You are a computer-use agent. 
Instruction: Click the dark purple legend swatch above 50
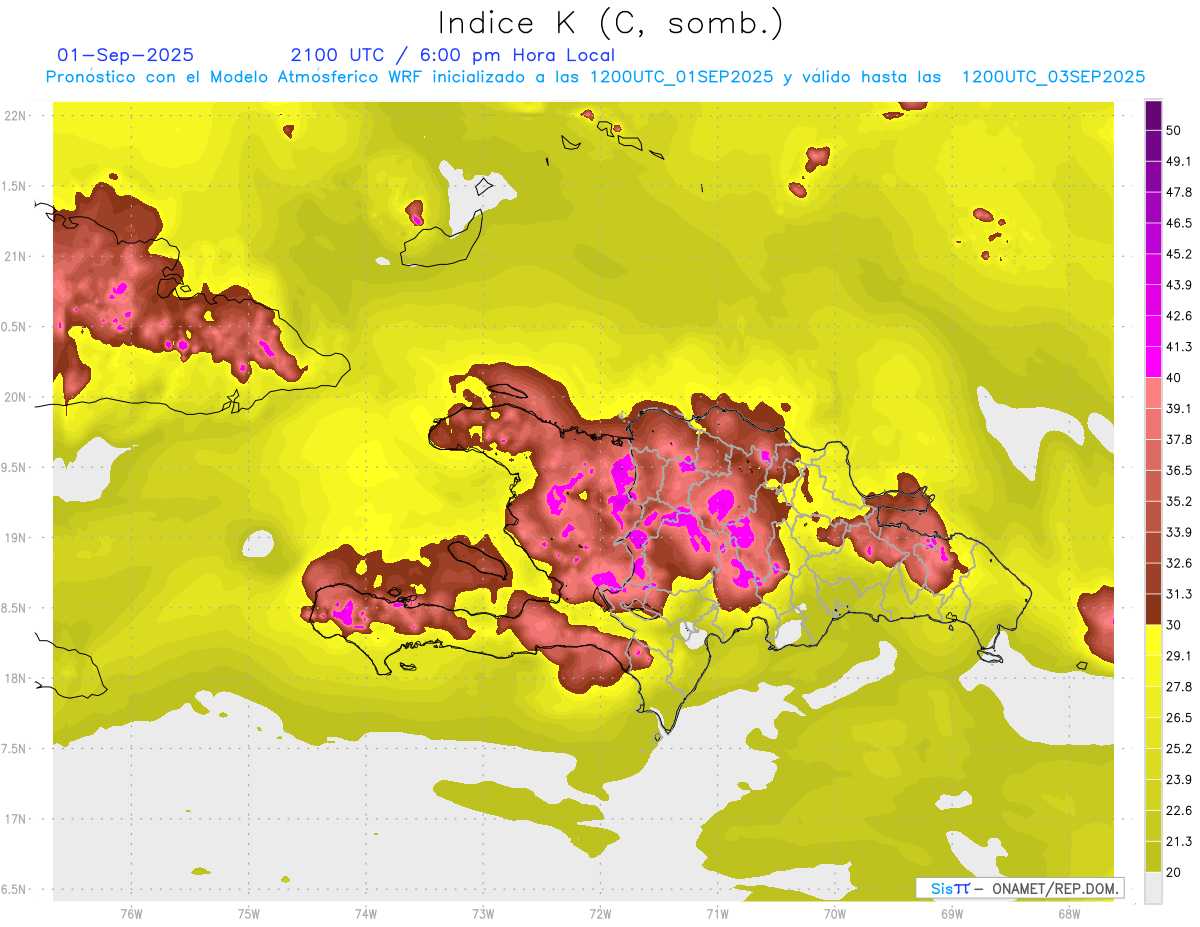1154,115
